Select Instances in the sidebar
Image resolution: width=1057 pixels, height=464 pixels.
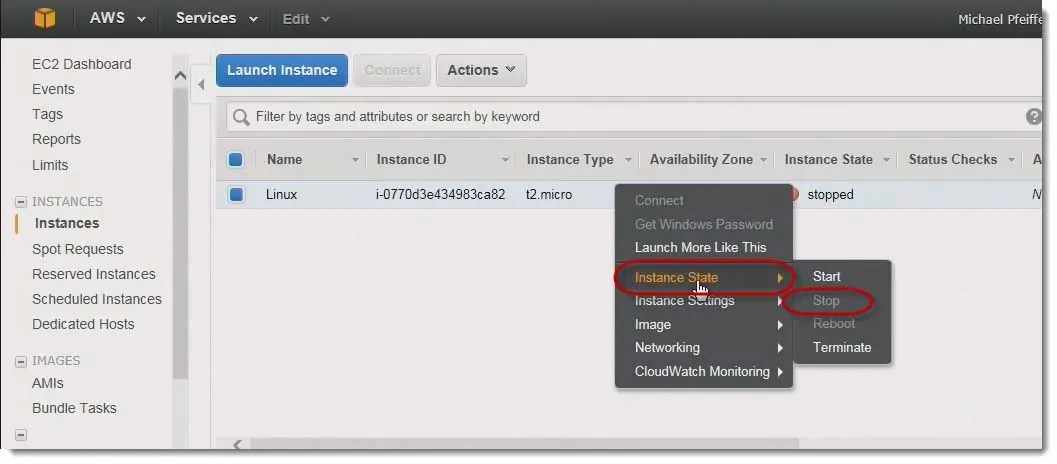[67, 223]
